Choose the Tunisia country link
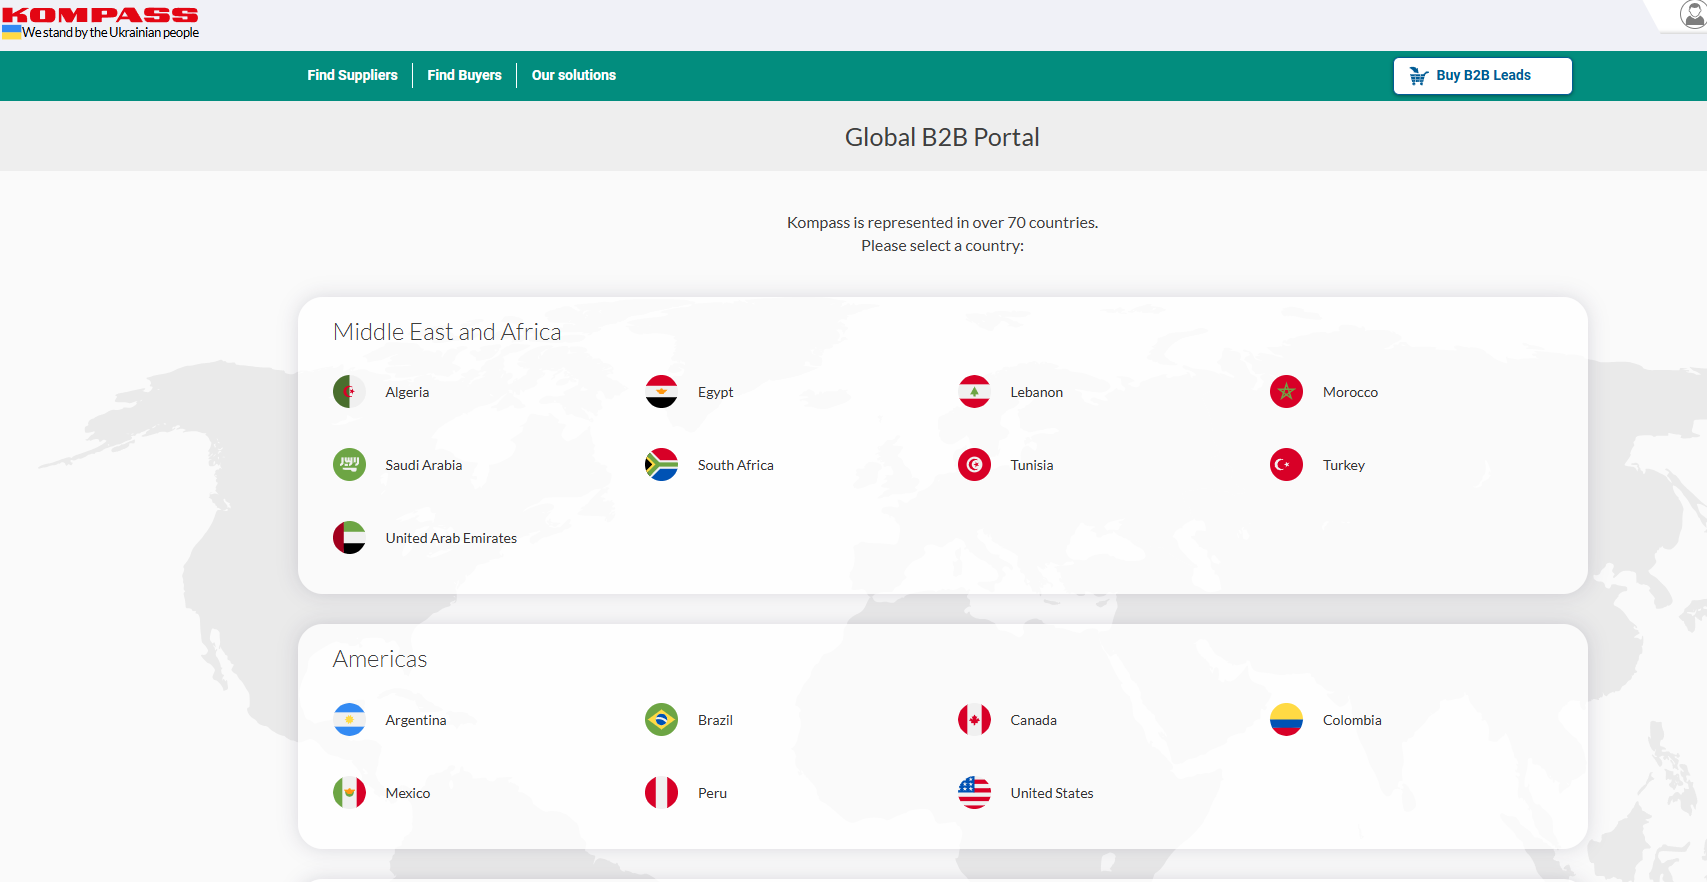This screenshot has width=1707, height=882. pos(1031,465)
